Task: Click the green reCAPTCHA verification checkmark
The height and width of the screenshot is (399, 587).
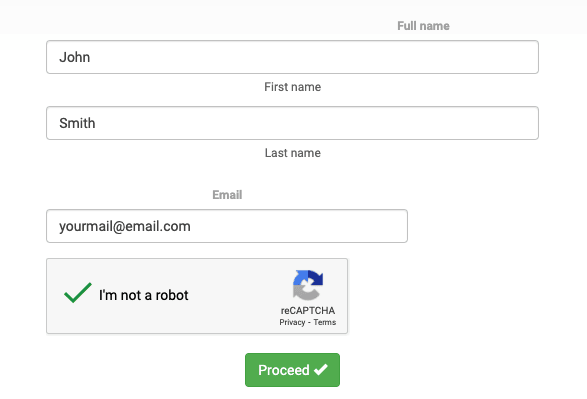Action: tap(78, 292)
